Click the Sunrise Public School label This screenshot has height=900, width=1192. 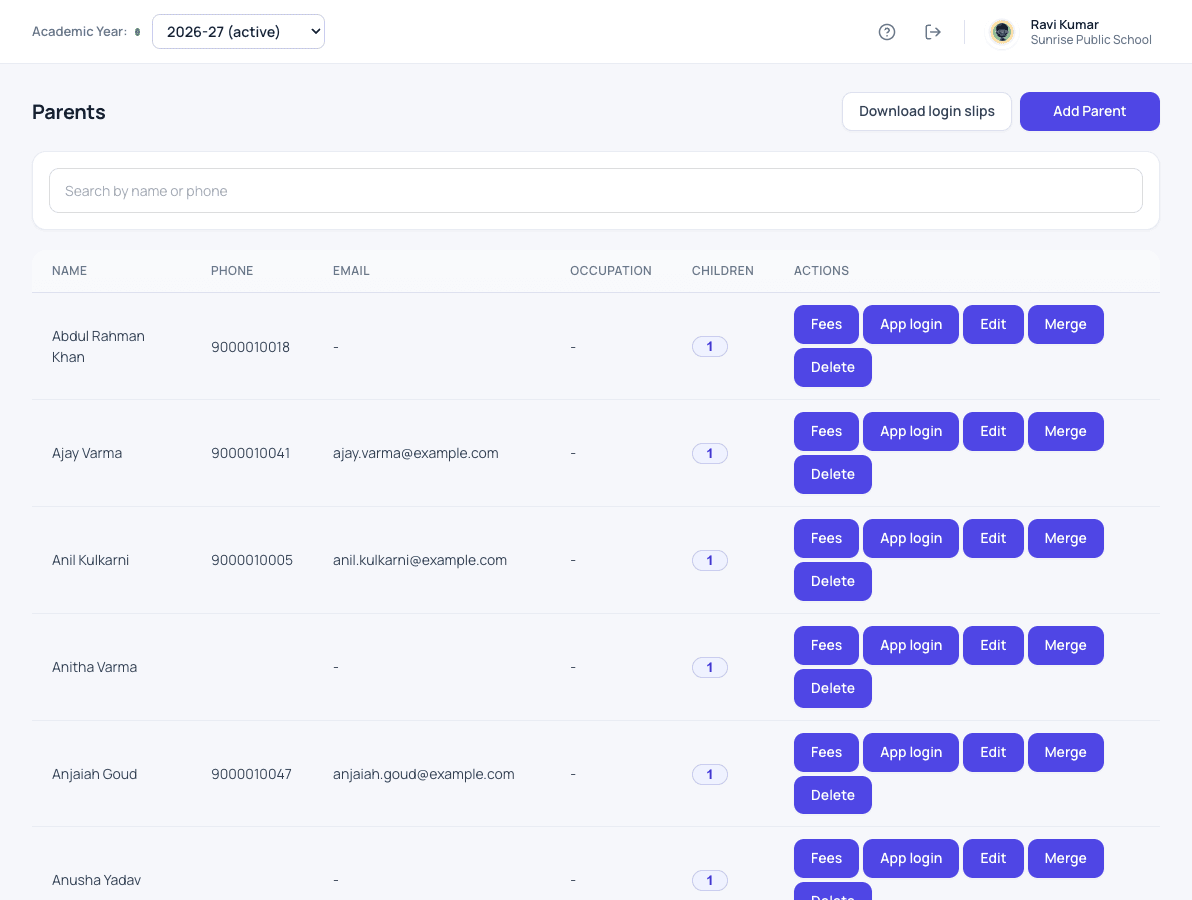pyautogui.click(x=1091, y=40)
